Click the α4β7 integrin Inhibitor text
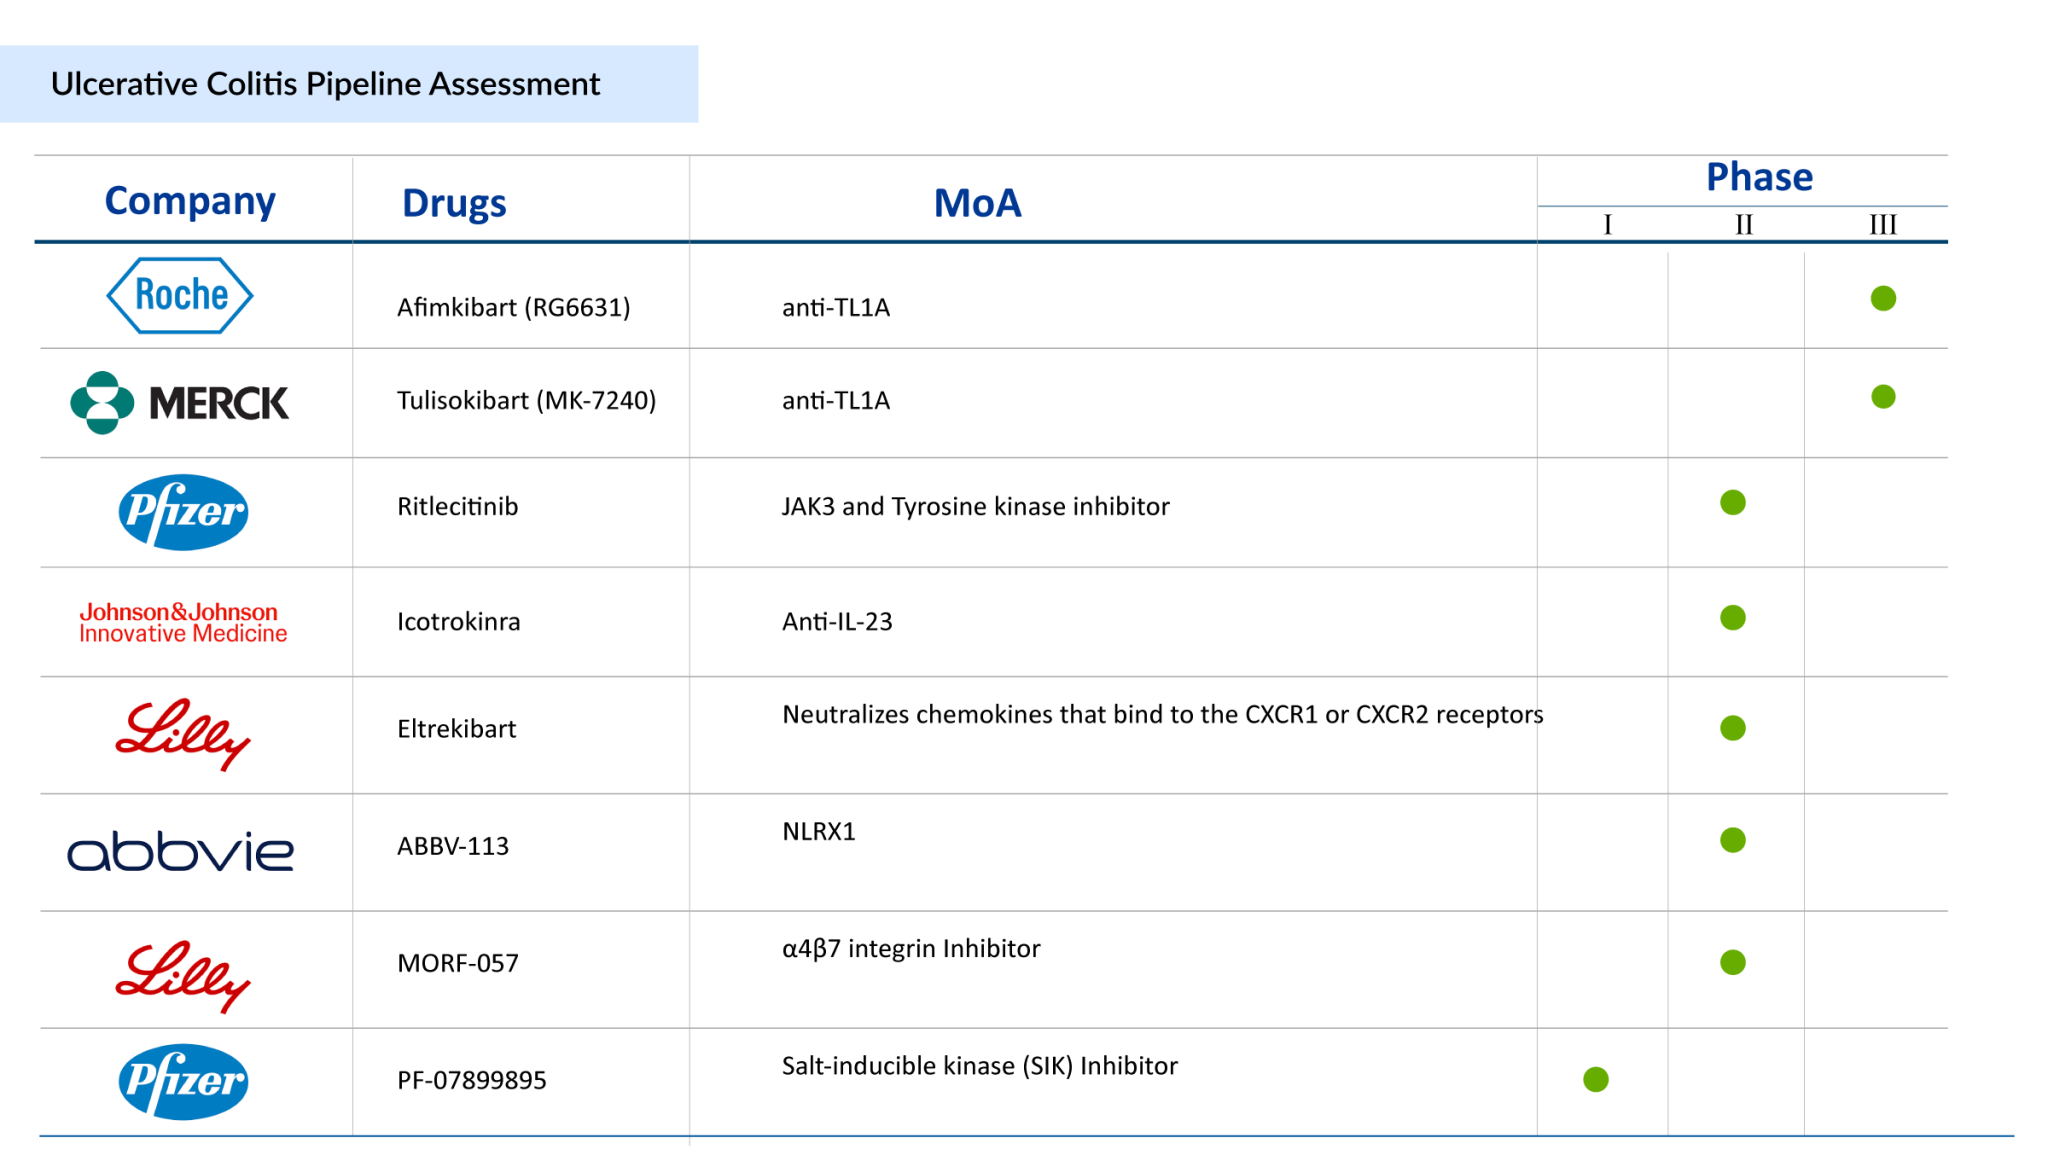2048x1161 pixels. coord(911,948)
